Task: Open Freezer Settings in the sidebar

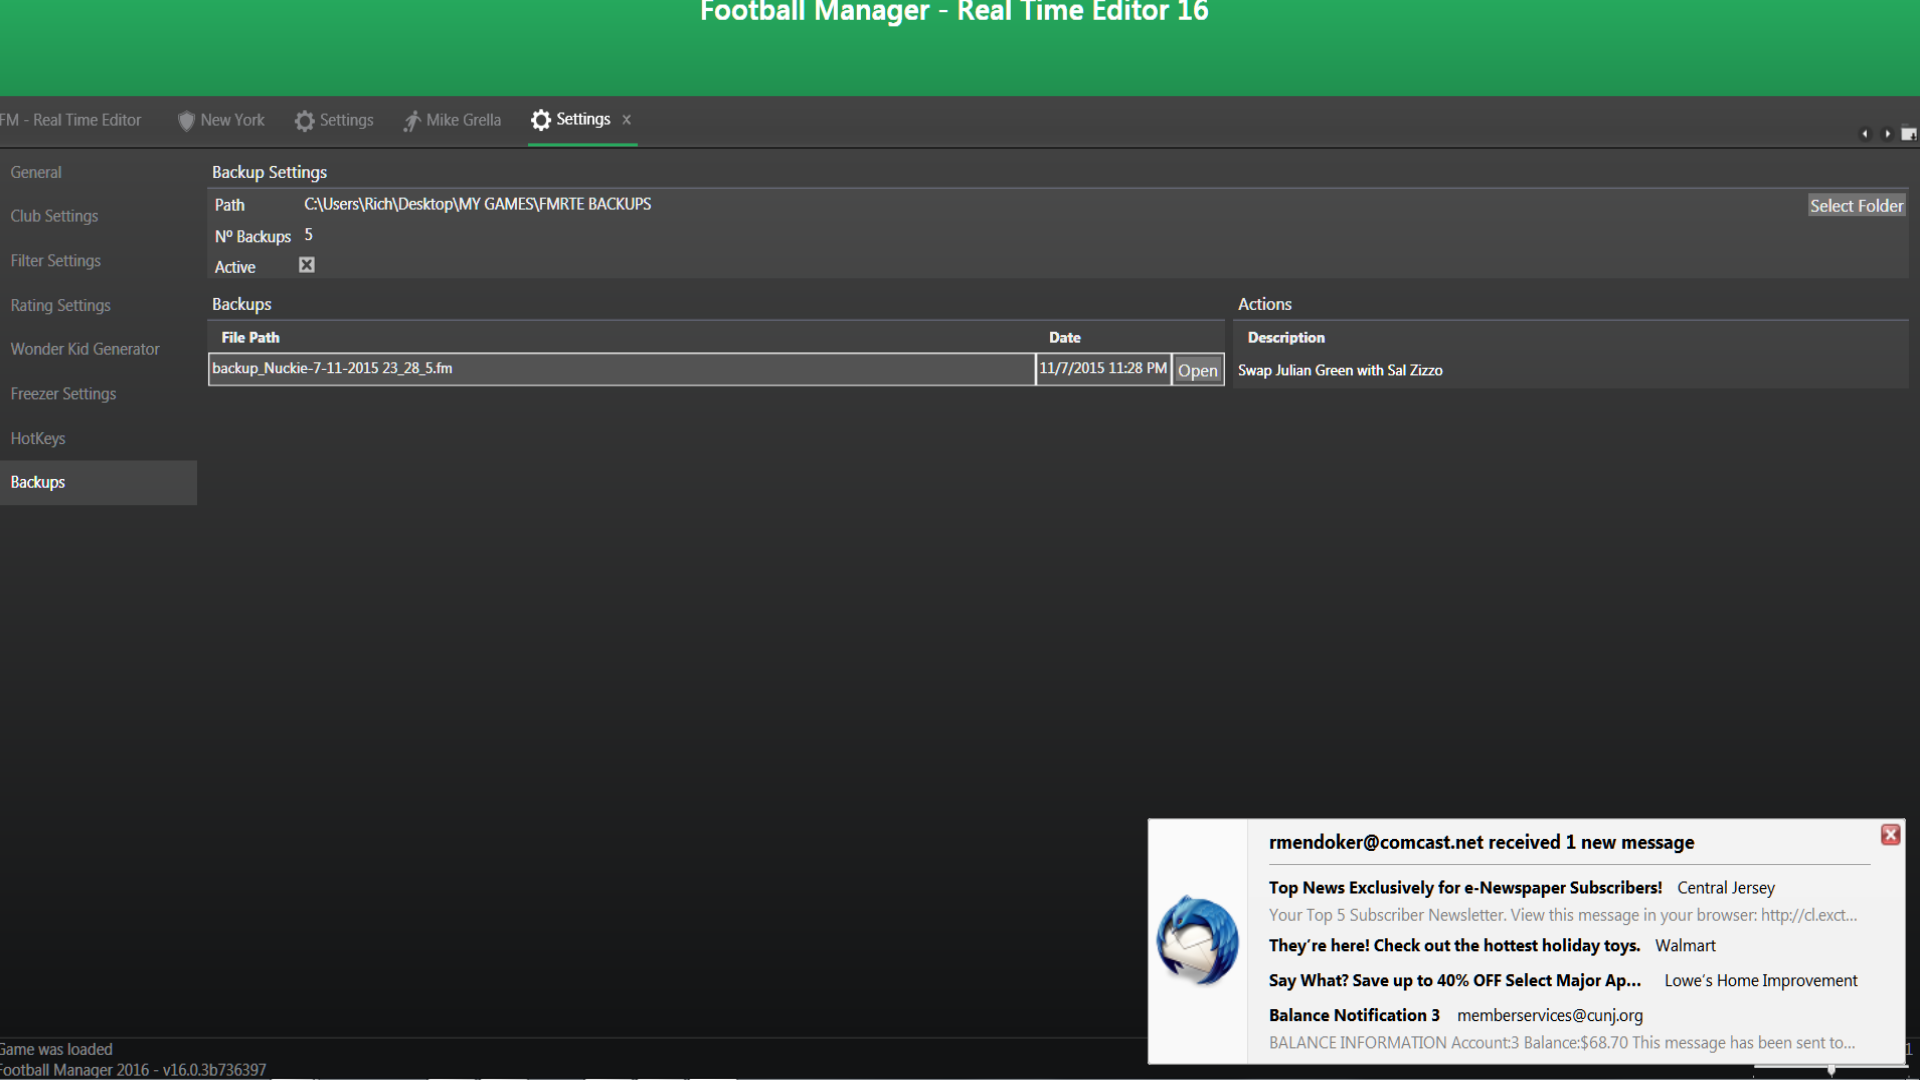Action: coord(98,394)
